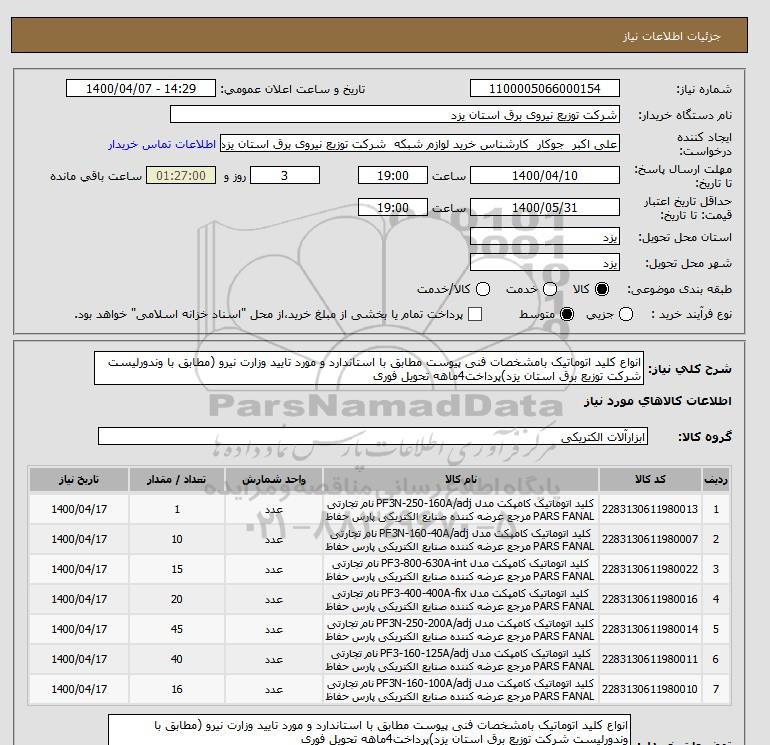This screenshot has width=770, height=745.
Task: Select product code 2283130611980010
Action: point(650,689)
